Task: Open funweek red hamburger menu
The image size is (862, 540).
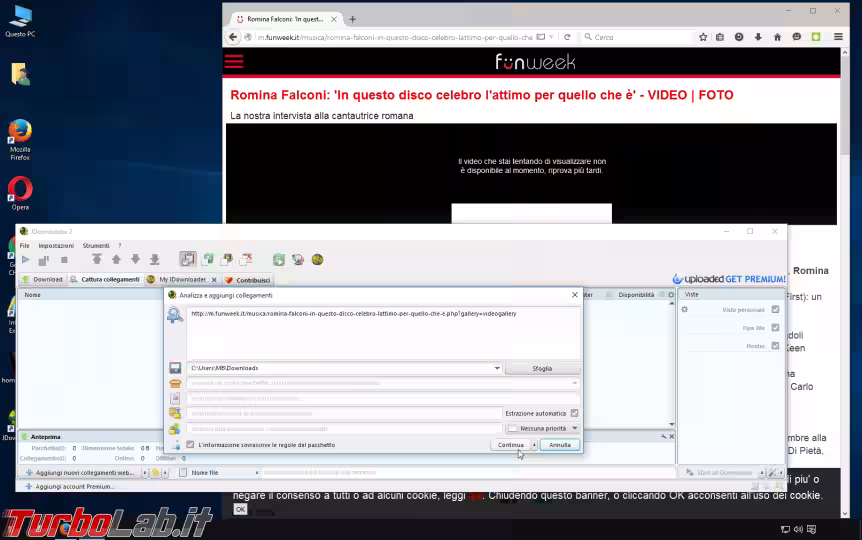Action: coord(234,61)
